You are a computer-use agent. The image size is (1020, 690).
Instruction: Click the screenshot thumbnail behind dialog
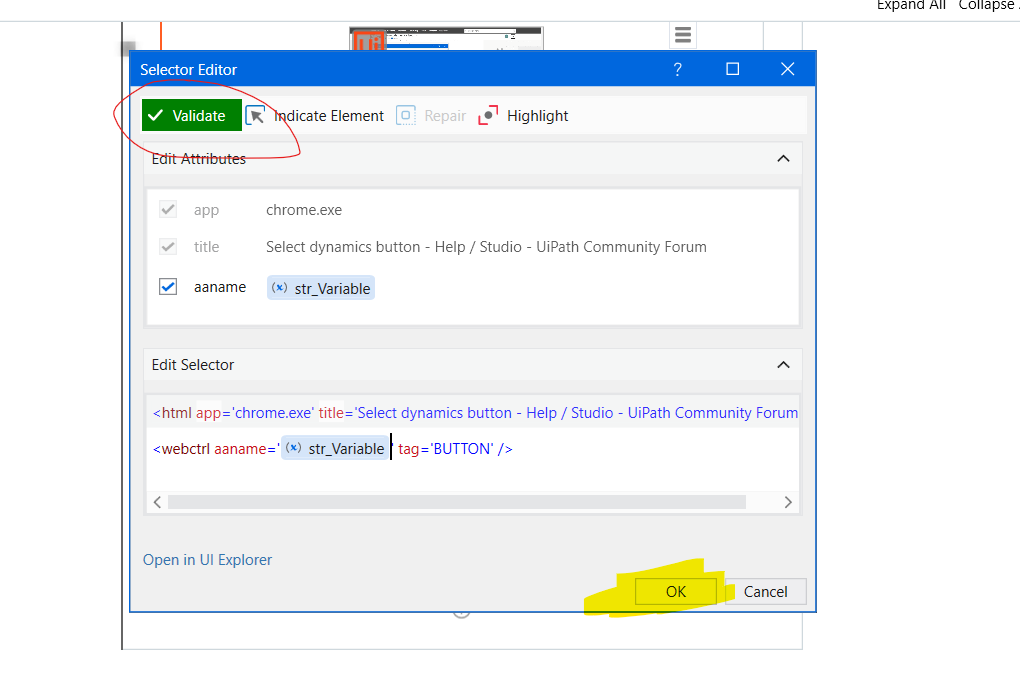pos(446,38)
